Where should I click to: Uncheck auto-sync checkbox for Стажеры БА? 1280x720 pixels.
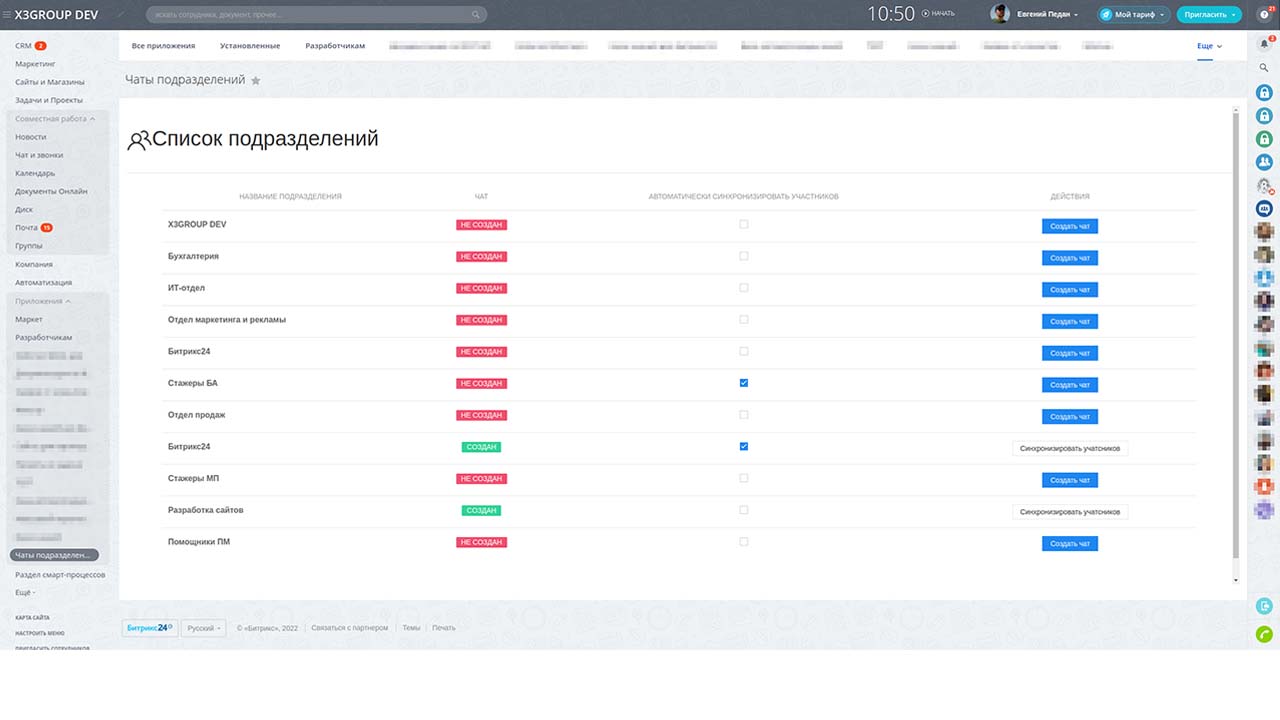(743, 383)
